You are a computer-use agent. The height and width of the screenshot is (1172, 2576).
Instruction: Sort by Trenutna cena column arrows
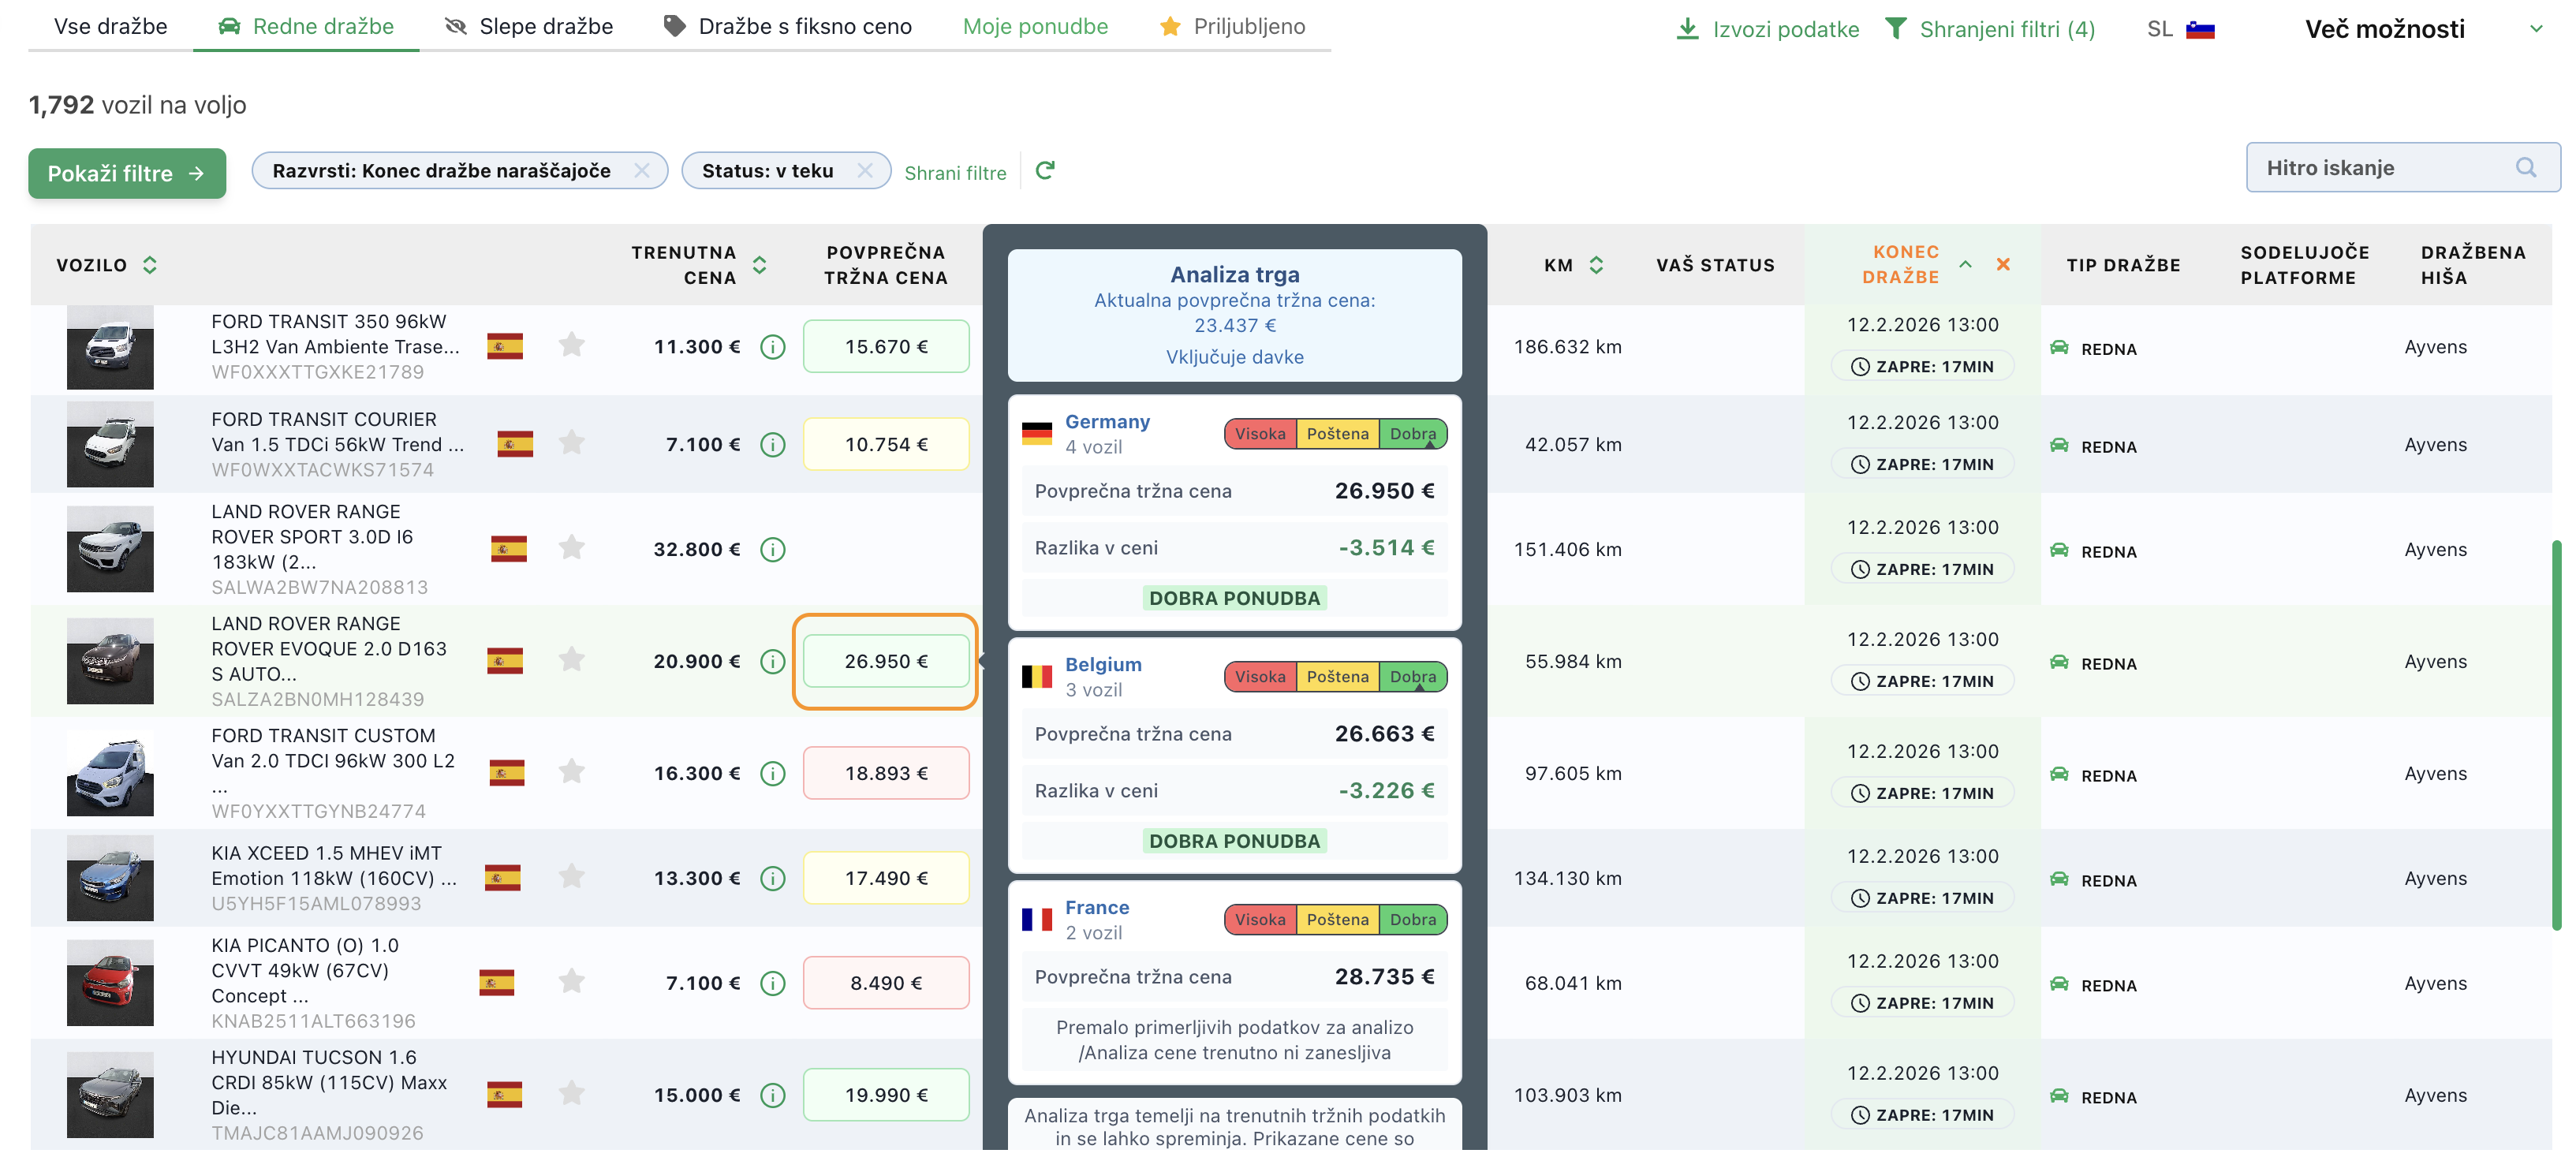click(x=760, y=265)
